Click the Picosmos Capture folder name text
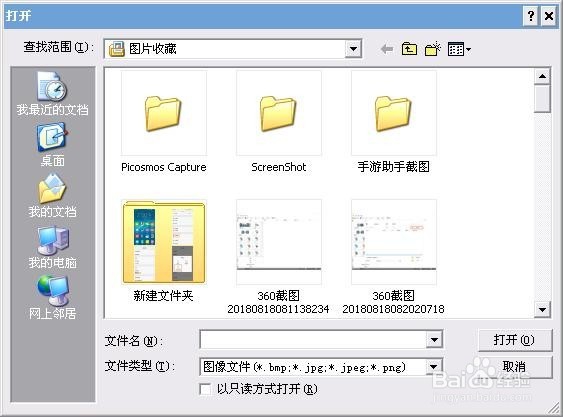This screenshot has height=417, width=563. pyautogui.click(x=164, y=167)
